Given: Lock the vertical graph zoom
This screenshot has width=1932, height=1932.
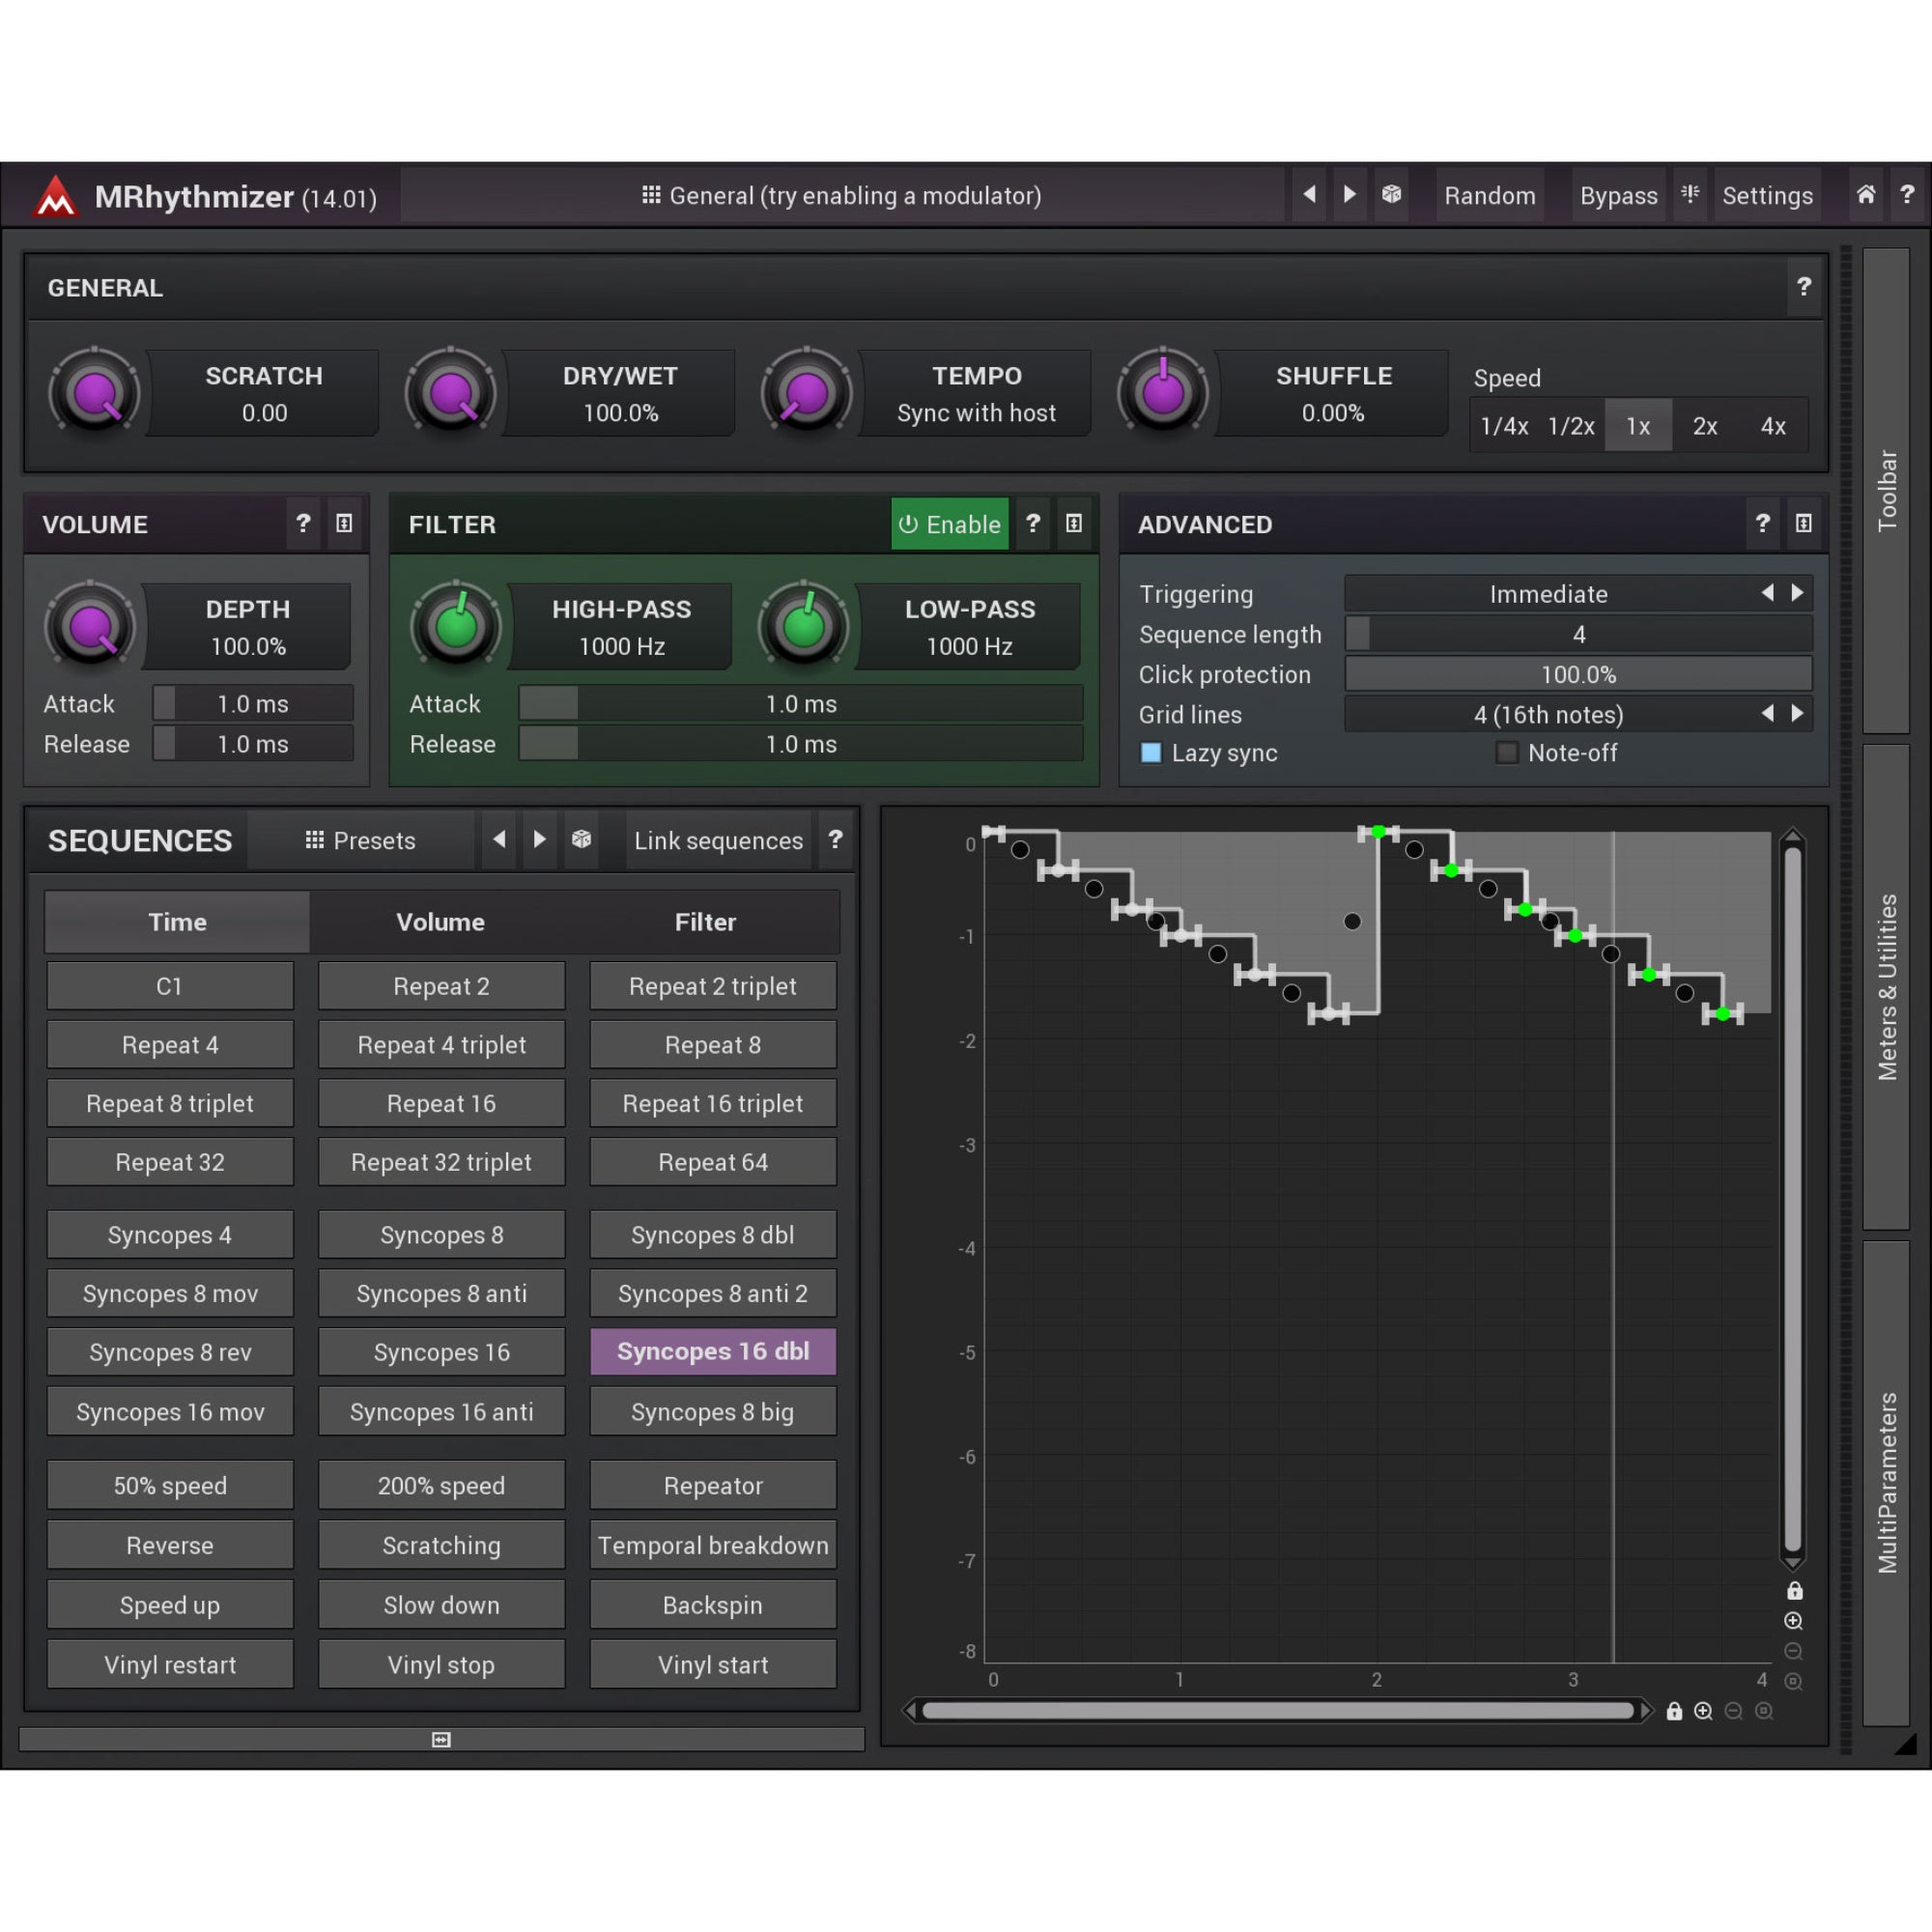Looking at the screenshot, I should pyautogui.click(x=1795, y=1591).
